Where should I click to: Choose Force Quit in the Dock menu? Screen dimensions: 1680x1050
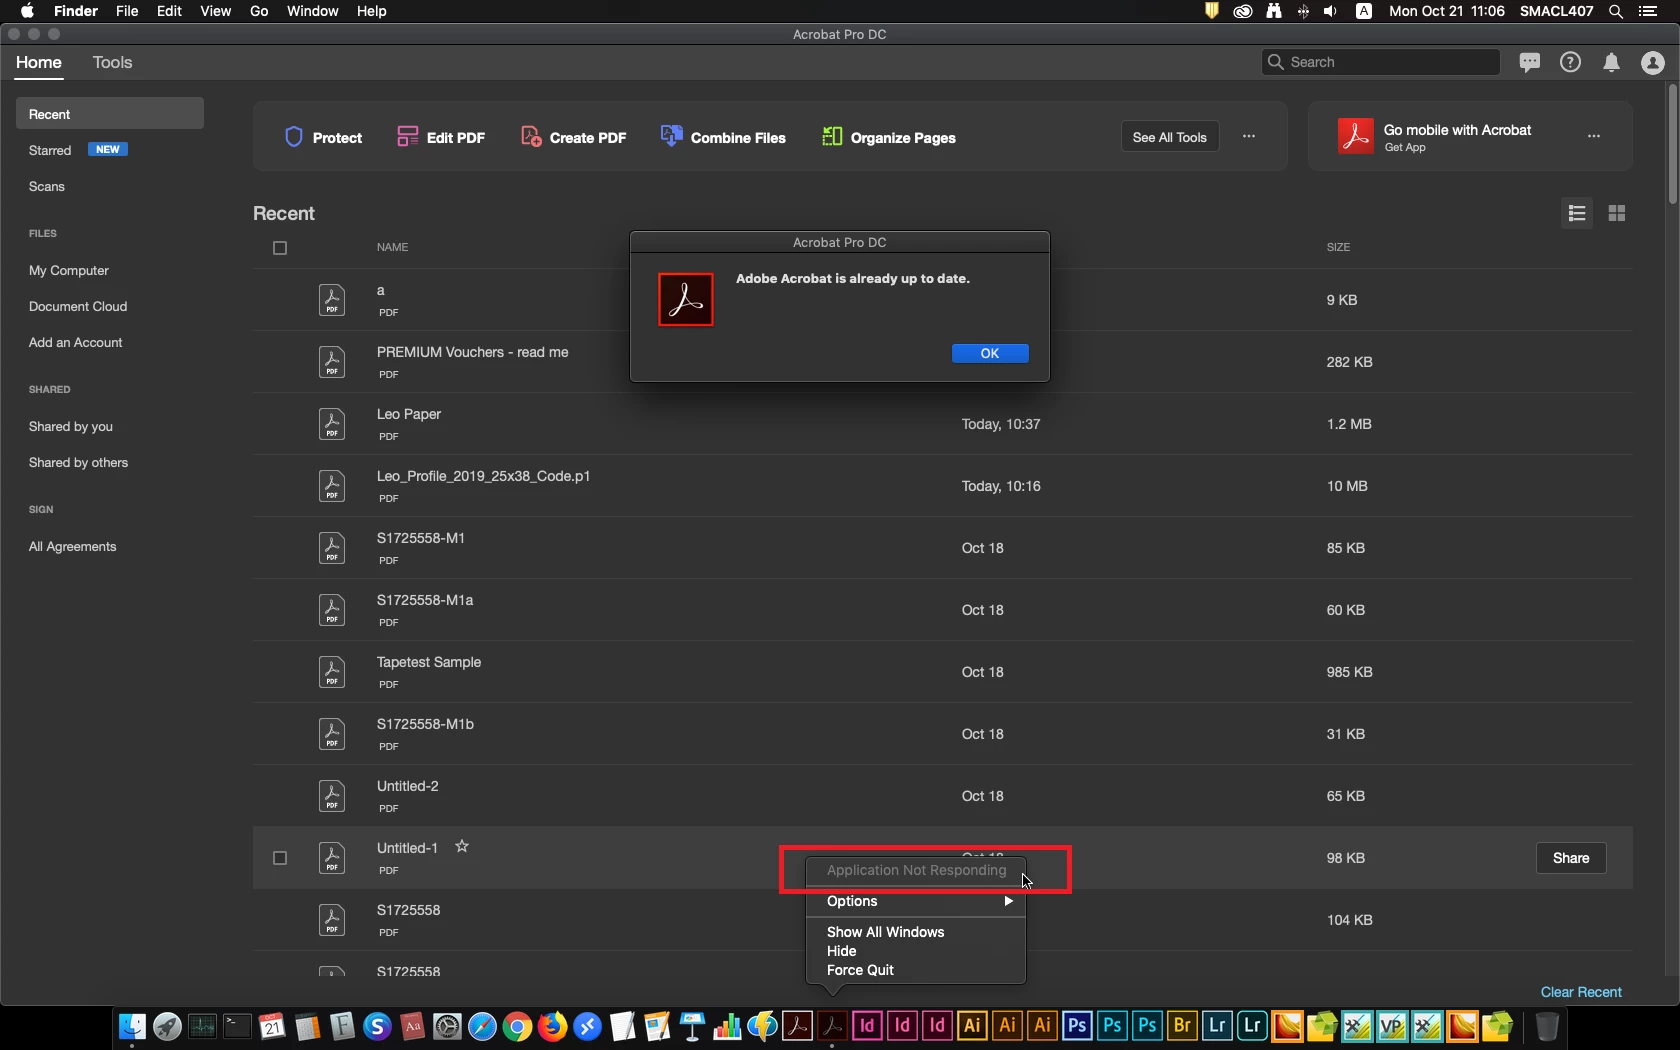[916, 970]
